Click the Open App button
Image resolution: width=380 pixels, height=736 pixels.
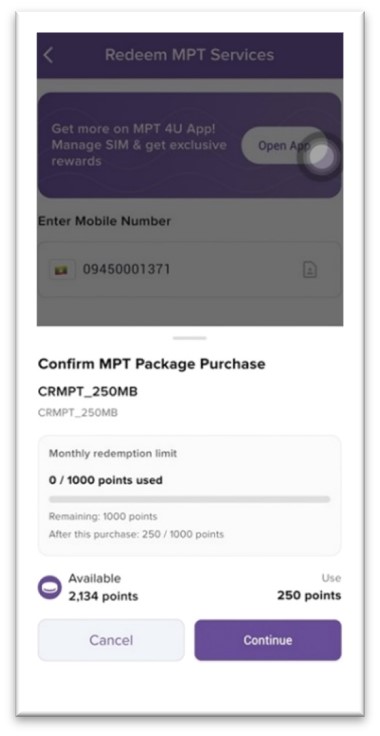point(284,146)
